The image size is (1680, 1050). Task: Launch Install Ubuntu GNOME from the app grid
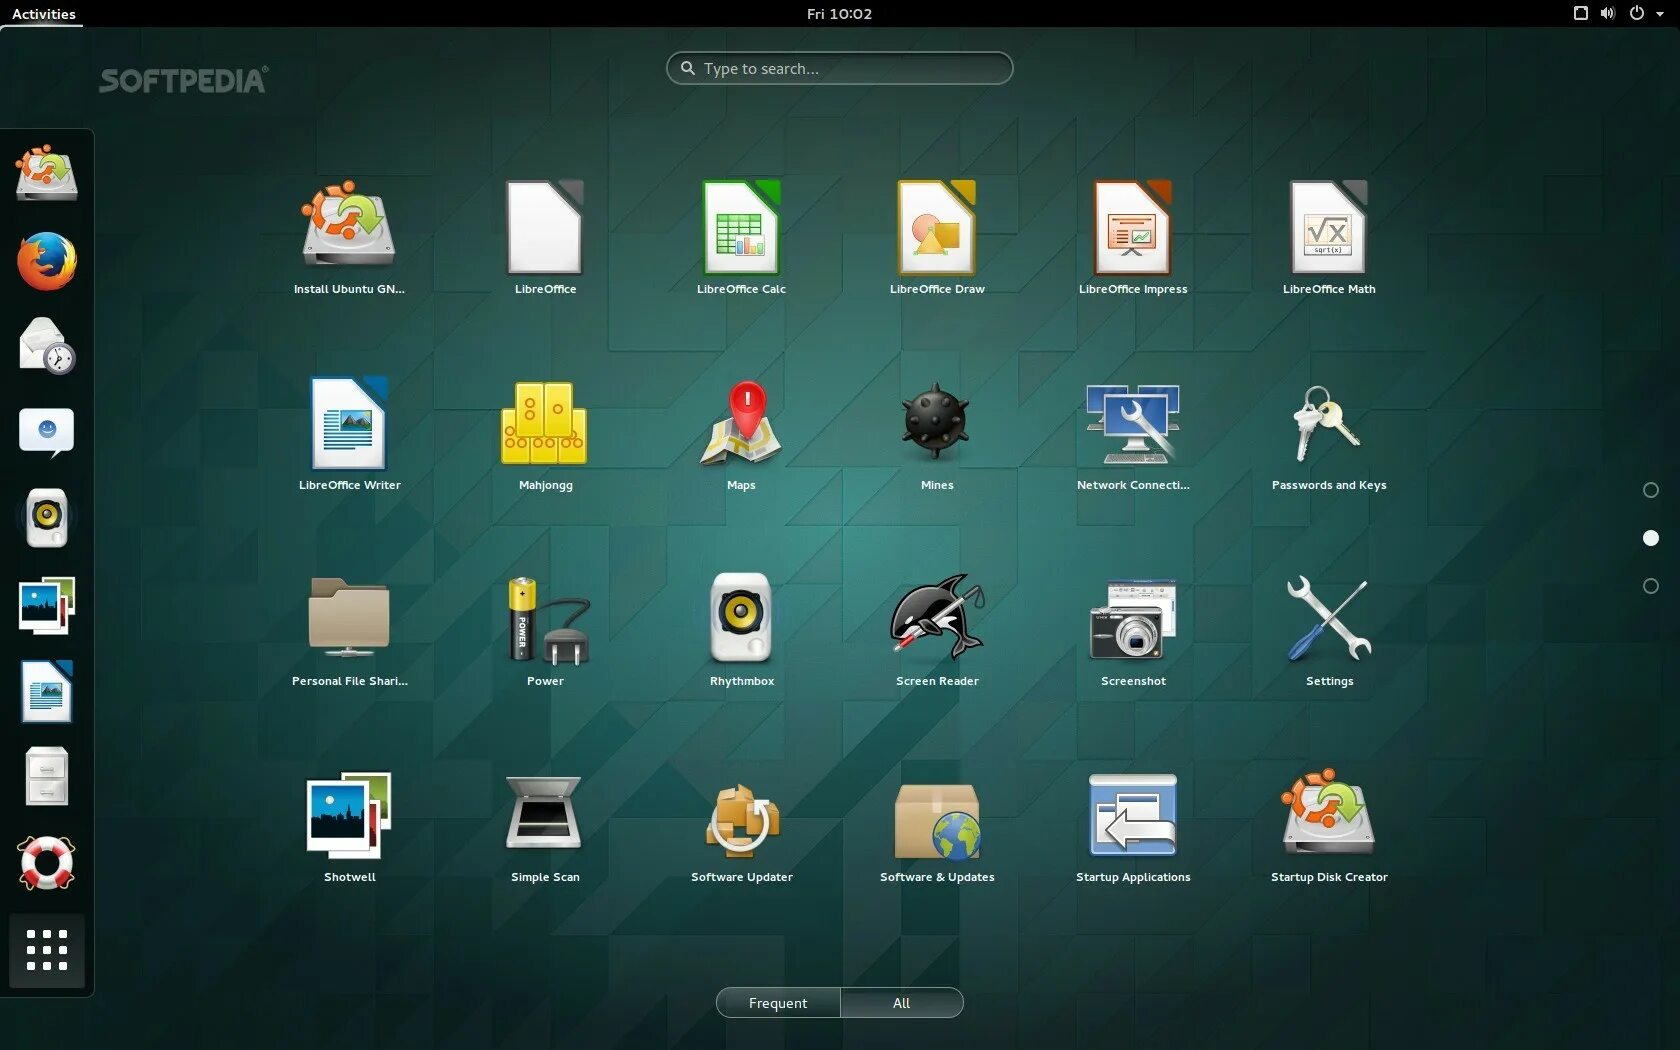click(349, 237)
